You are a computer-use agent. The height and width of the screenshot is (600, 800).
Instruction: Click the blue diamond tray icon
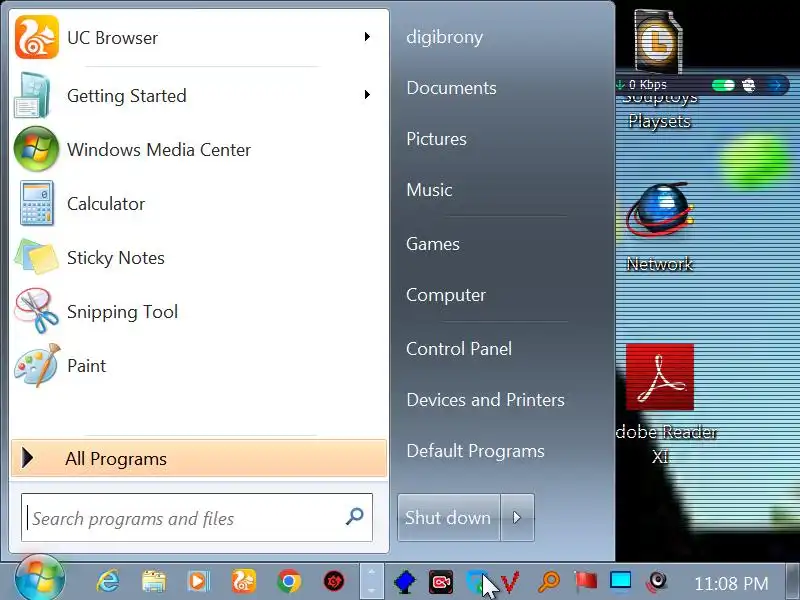[x=405, y=582]
